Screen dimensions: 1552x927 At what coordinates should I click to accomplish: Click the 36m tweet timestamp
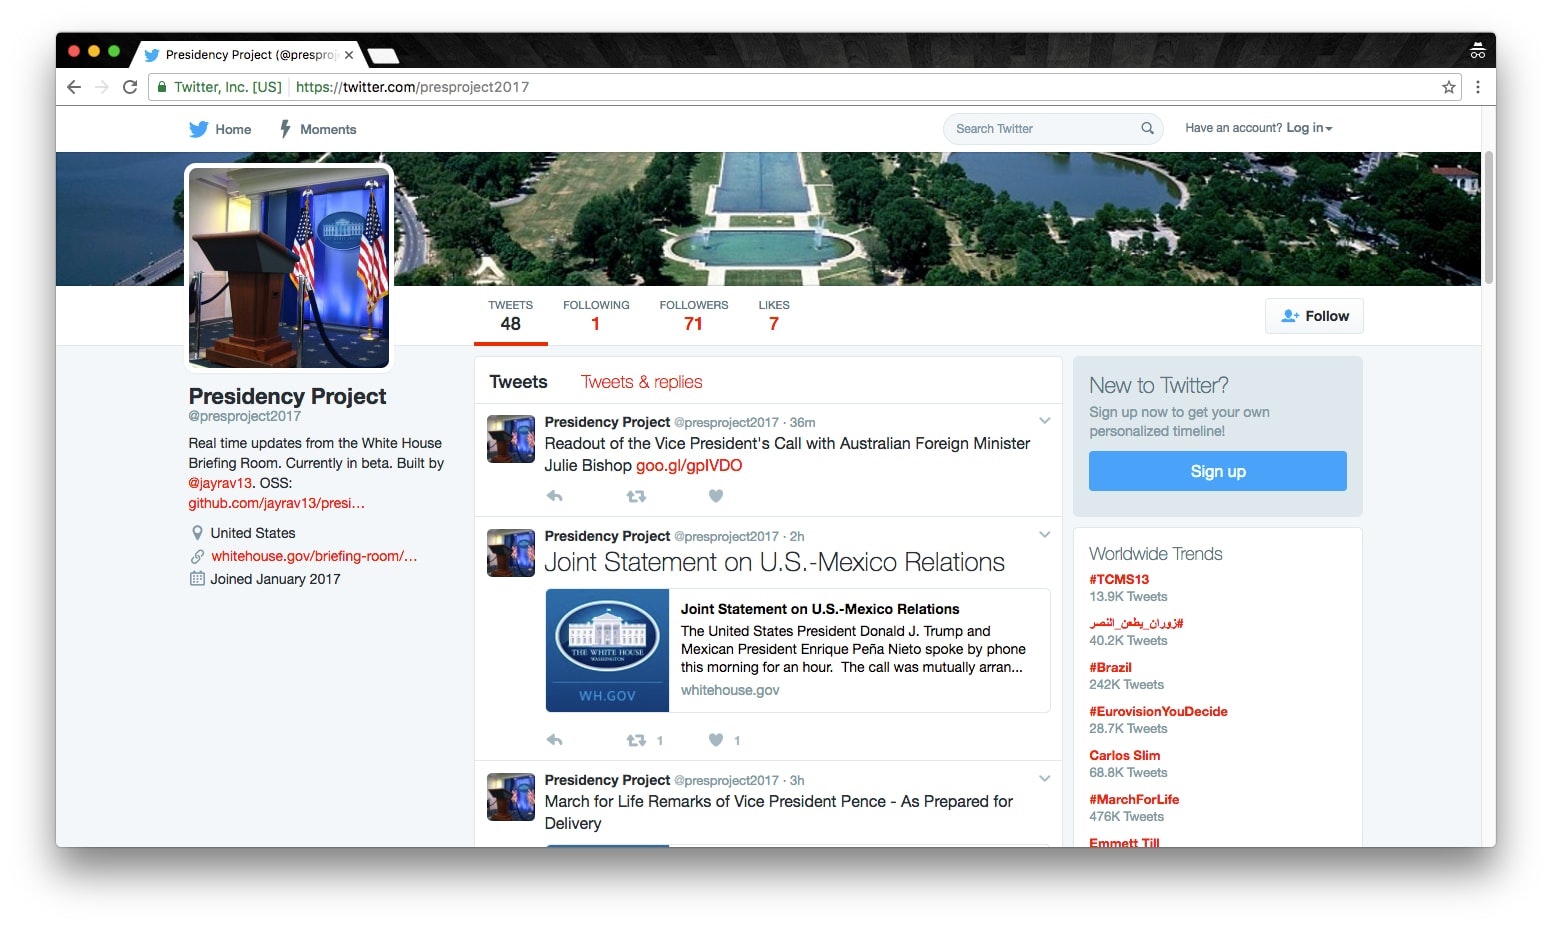click(x=802, y=422)
